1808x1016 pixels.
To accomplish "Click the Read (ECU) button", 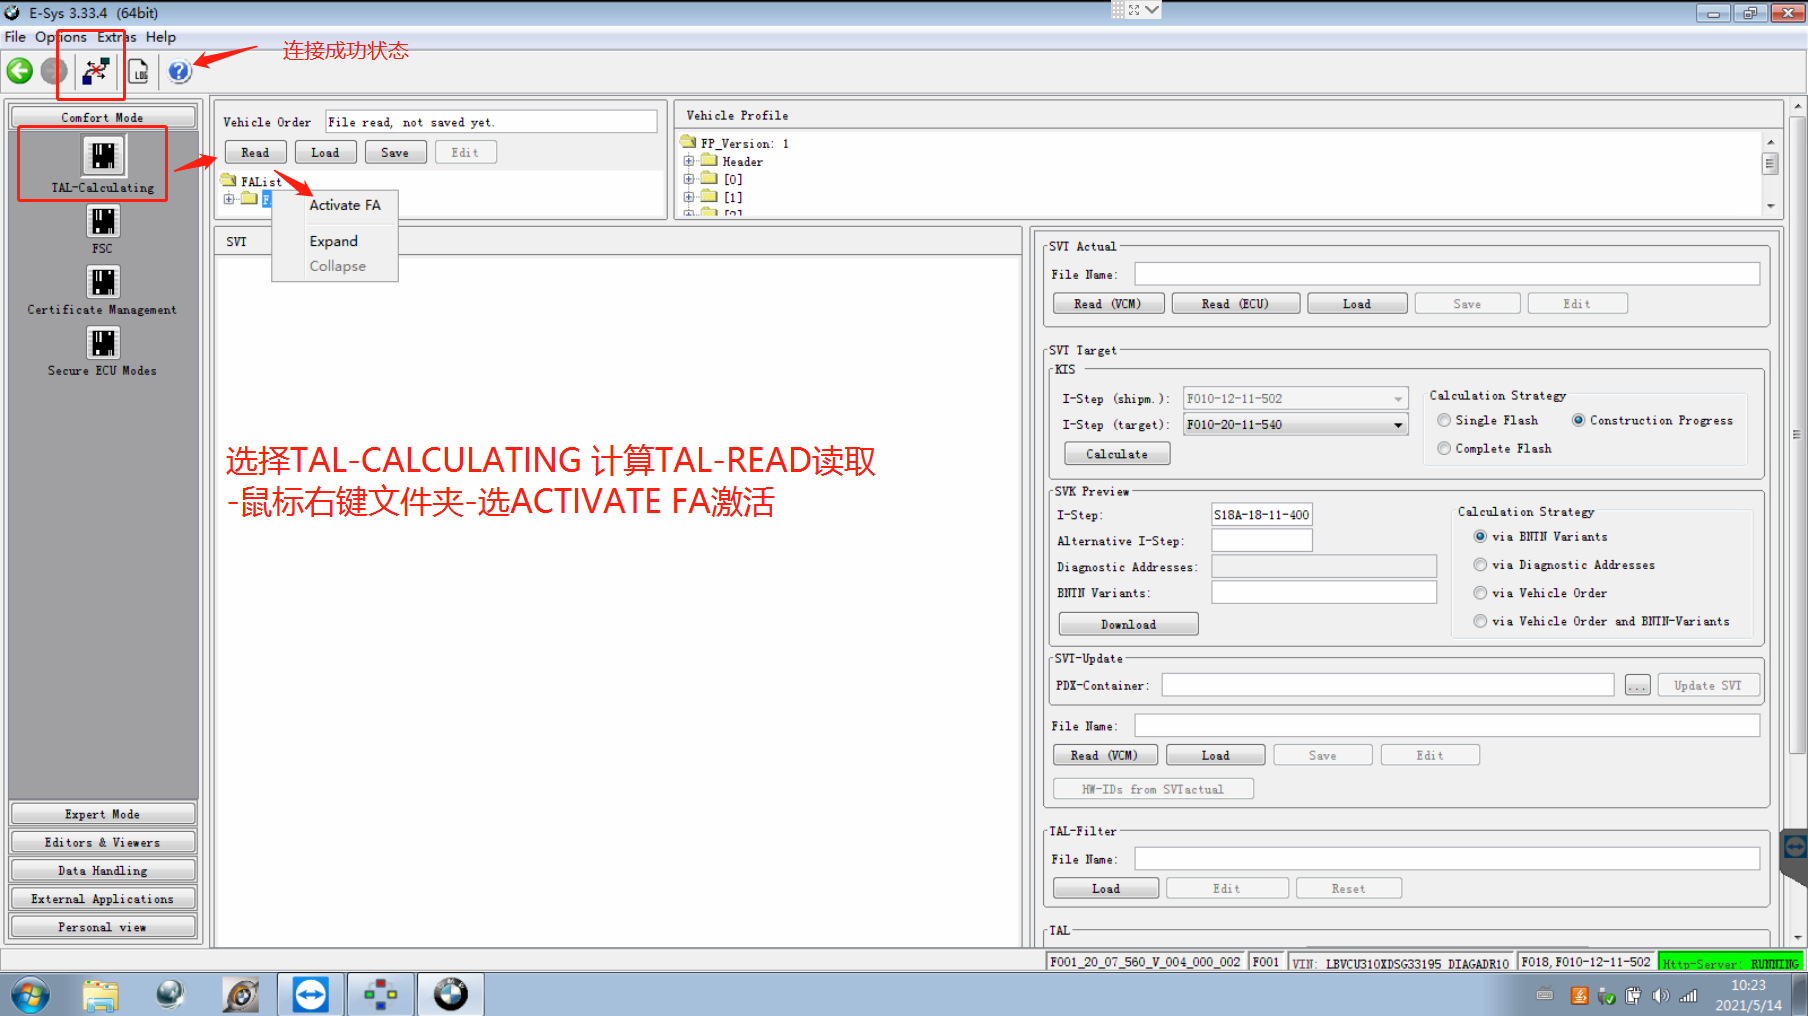I will 1236,303.
